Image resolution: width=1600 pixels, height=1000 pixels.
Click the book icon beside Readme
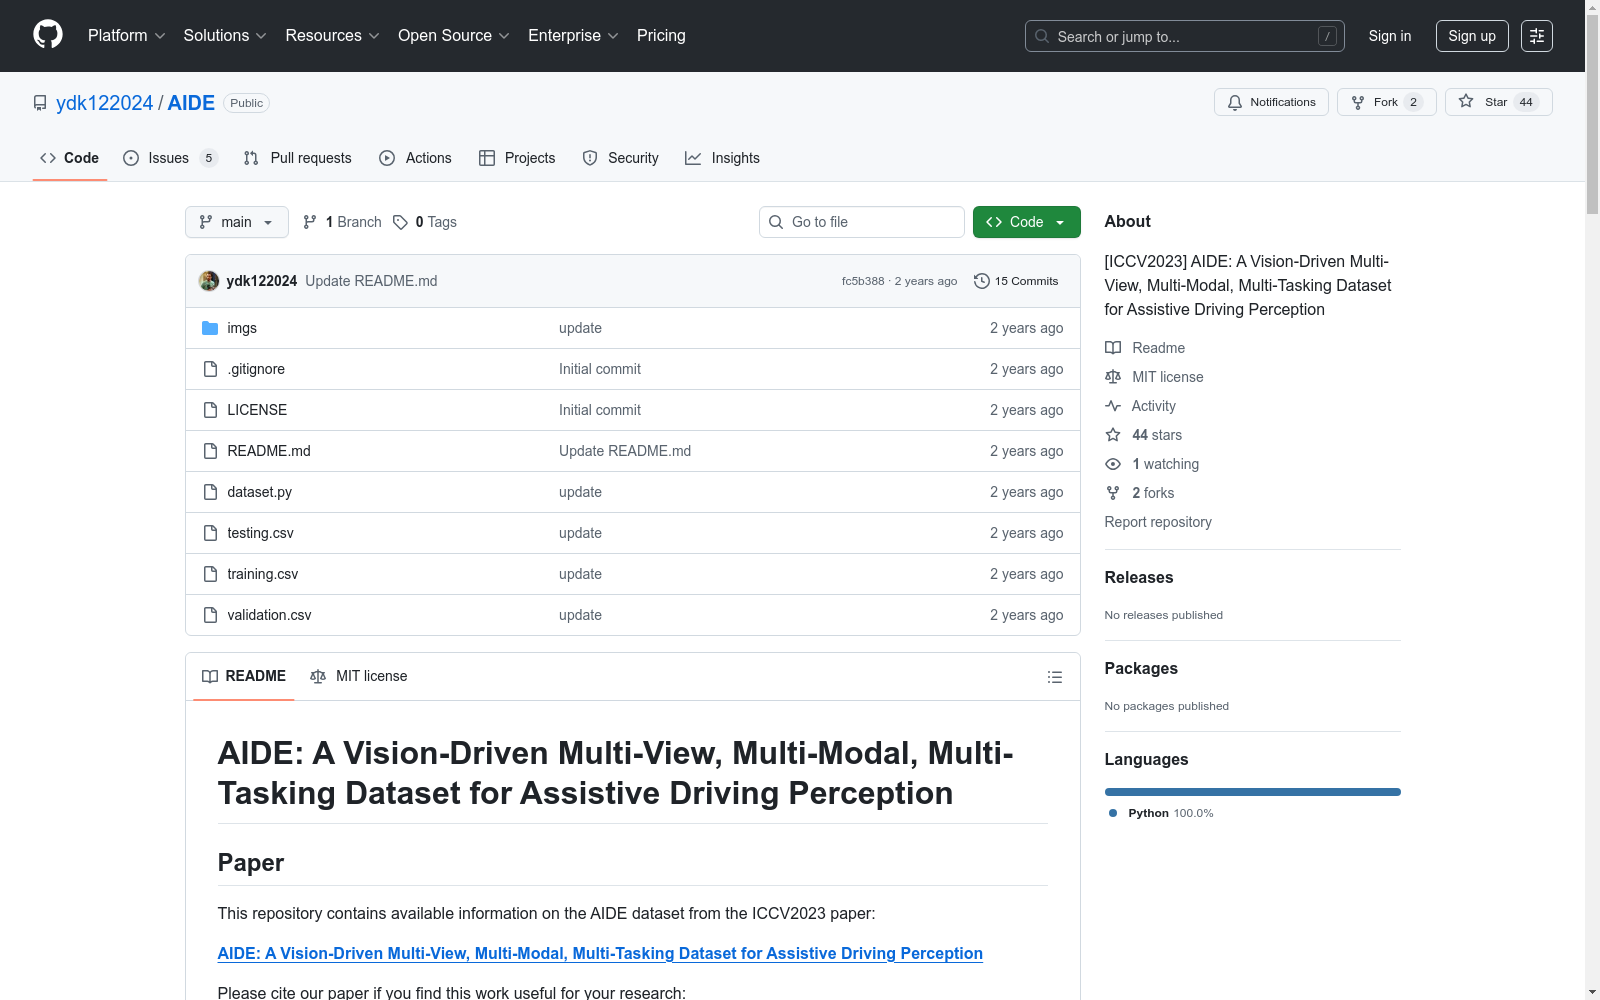tap(1113, 348)
